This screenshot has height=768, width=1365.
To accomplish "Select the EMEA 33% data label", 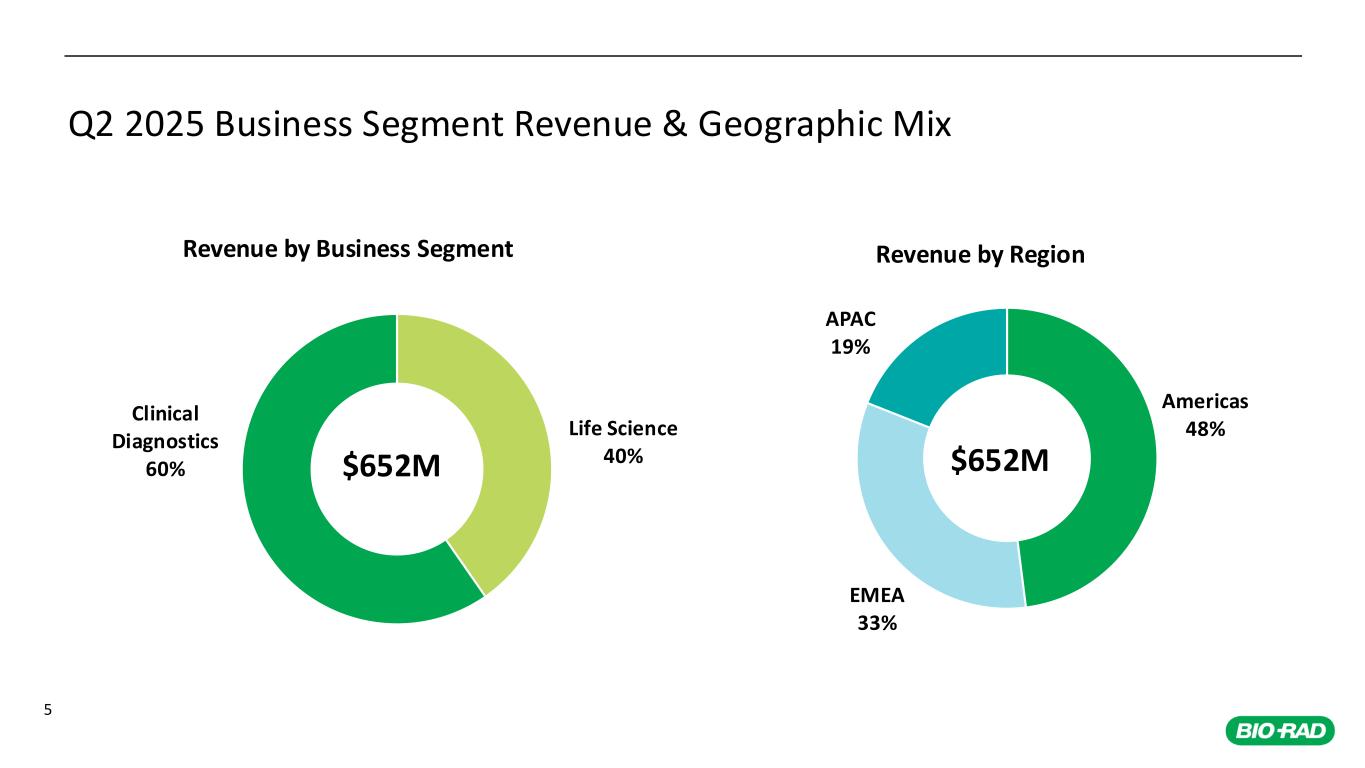I will tap(877, 609).
